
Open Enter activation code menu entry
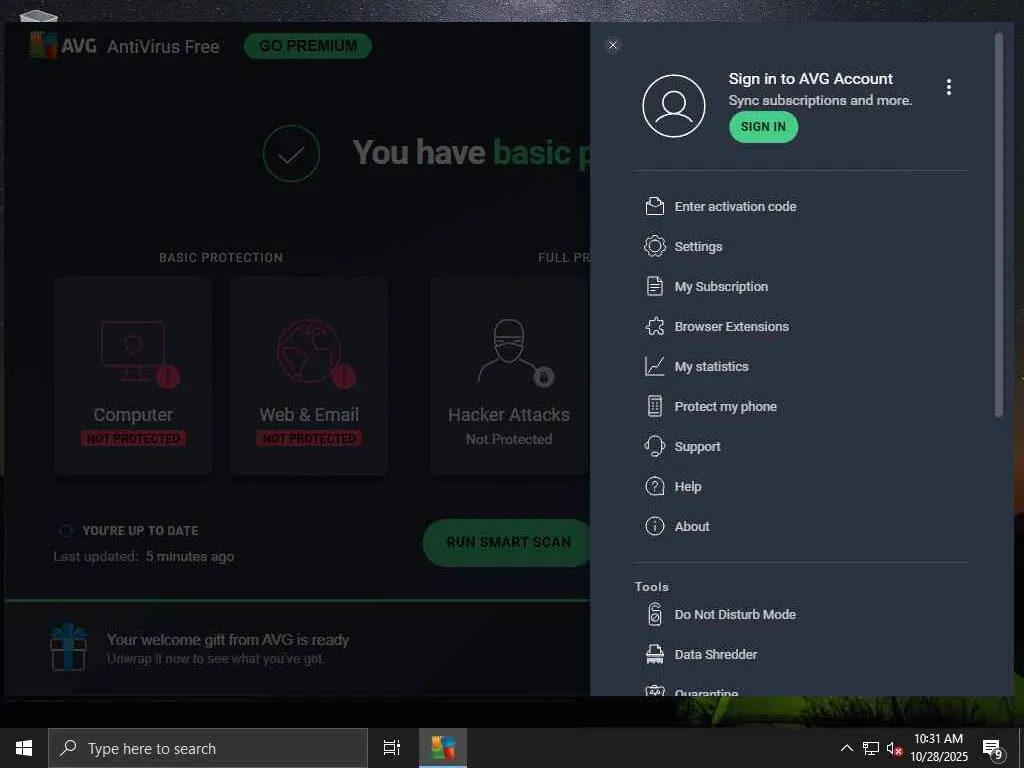click(735, 206)
